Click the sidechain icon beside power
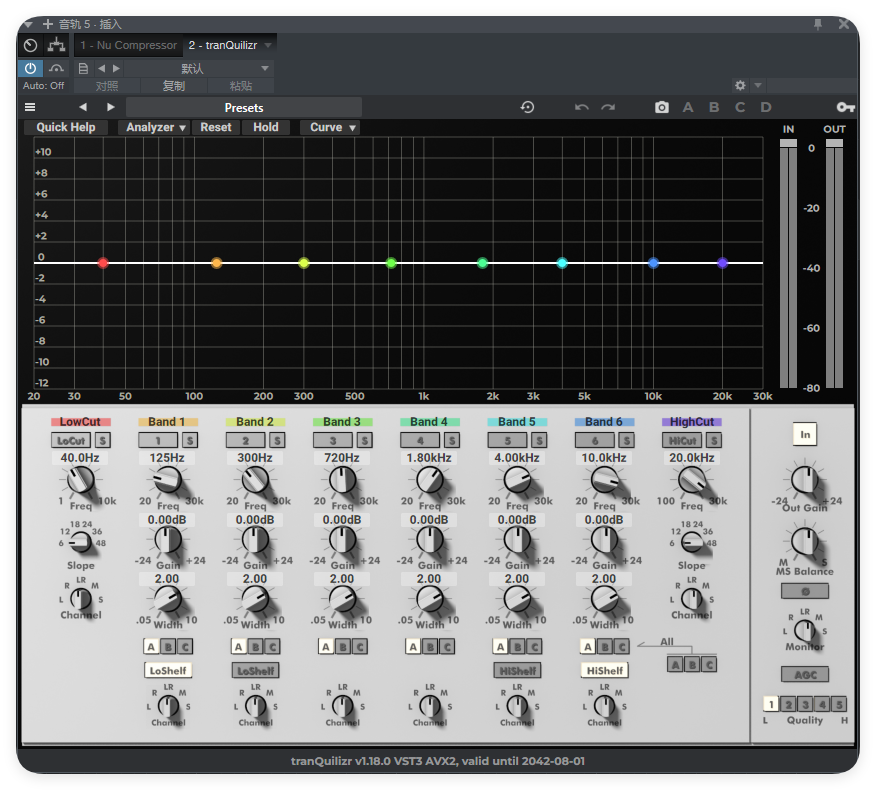 (x=56, y=68)
